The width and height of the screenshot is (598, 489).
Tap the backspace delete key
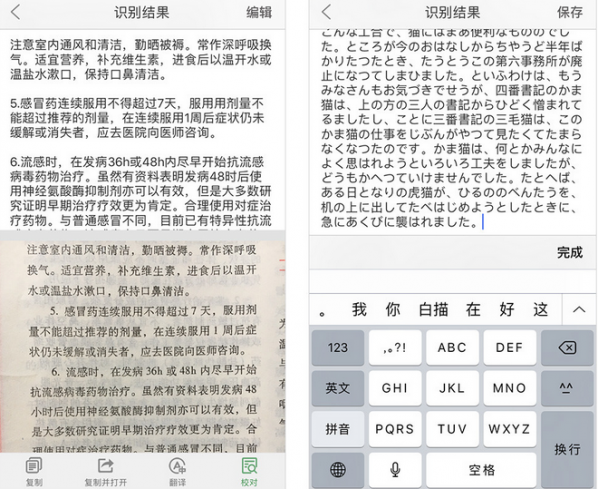pos(567,348)
